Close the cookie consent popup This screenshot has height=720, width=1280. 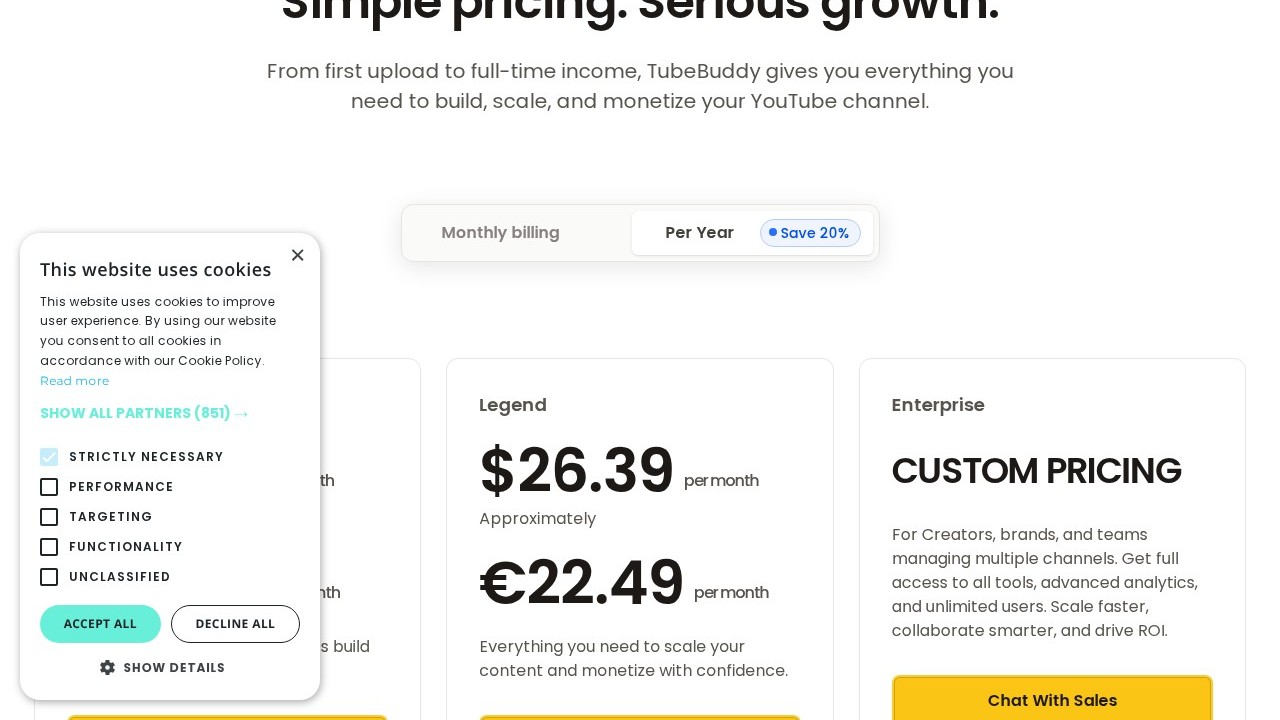point(297,255)
